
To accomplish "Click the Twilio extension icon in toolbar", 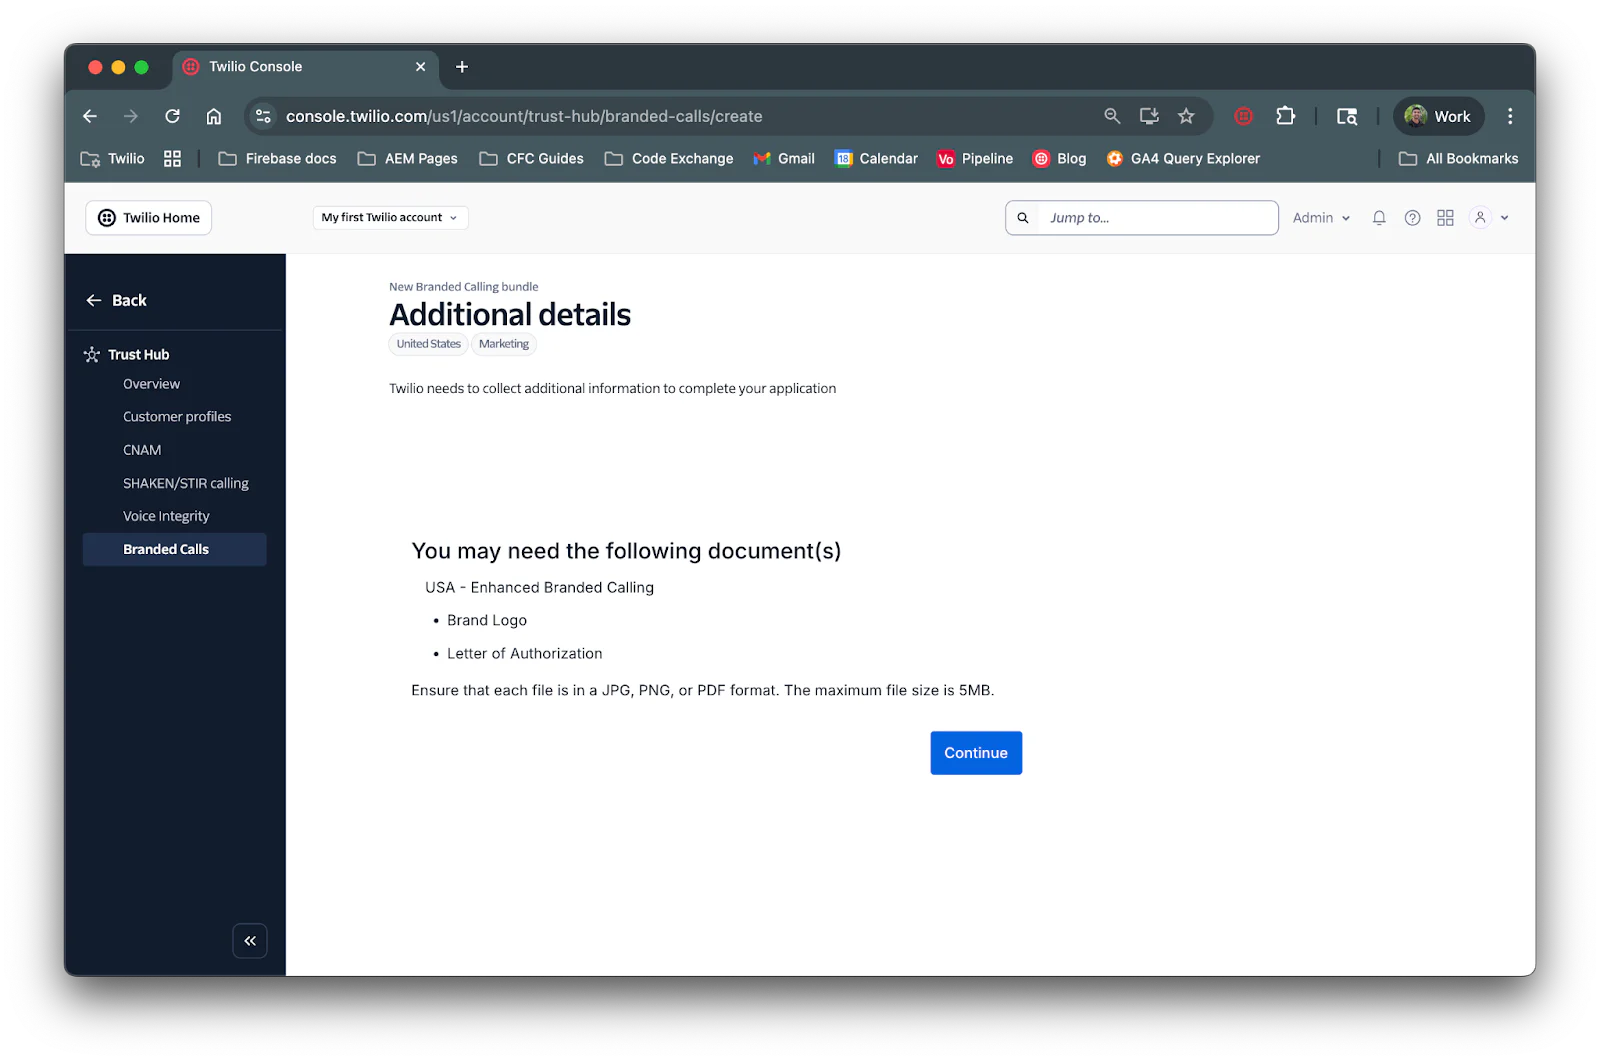I will pyautogui.click(x=1242, y=116).
